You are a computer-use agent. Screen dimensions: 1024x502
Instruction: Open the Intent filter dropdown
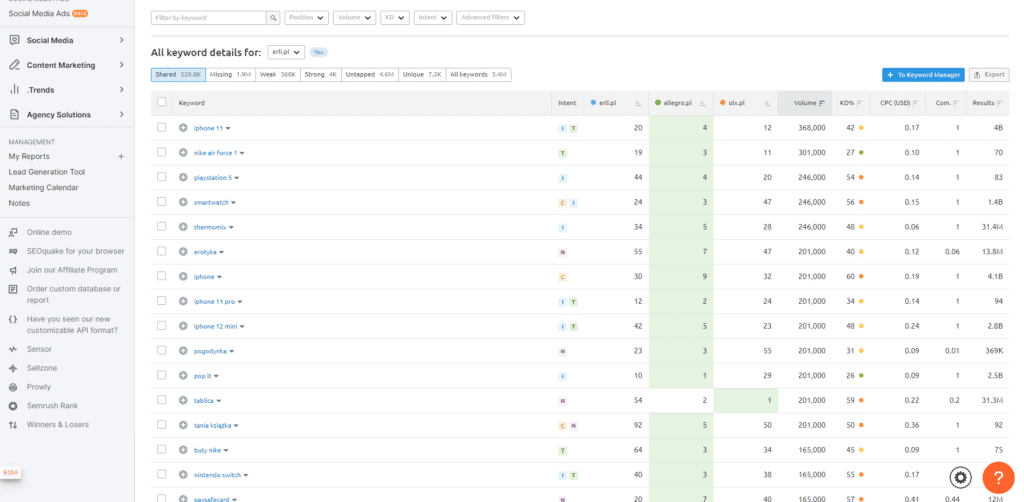click(x=433, y=18)
